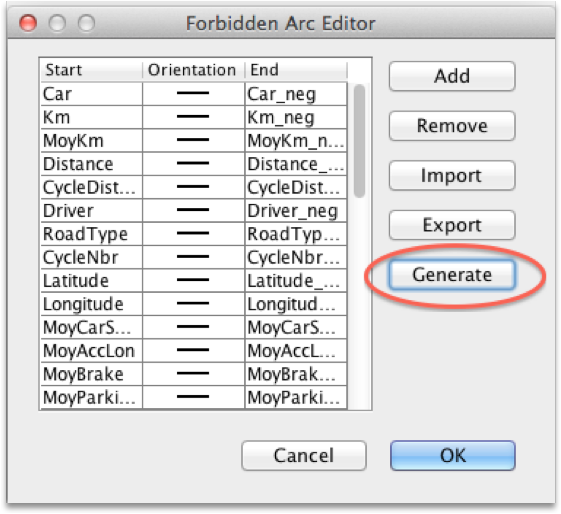Select the Longitude start cell
This screenshot has width=561, height=514.
pyautogui.click(x=92, y=304)
